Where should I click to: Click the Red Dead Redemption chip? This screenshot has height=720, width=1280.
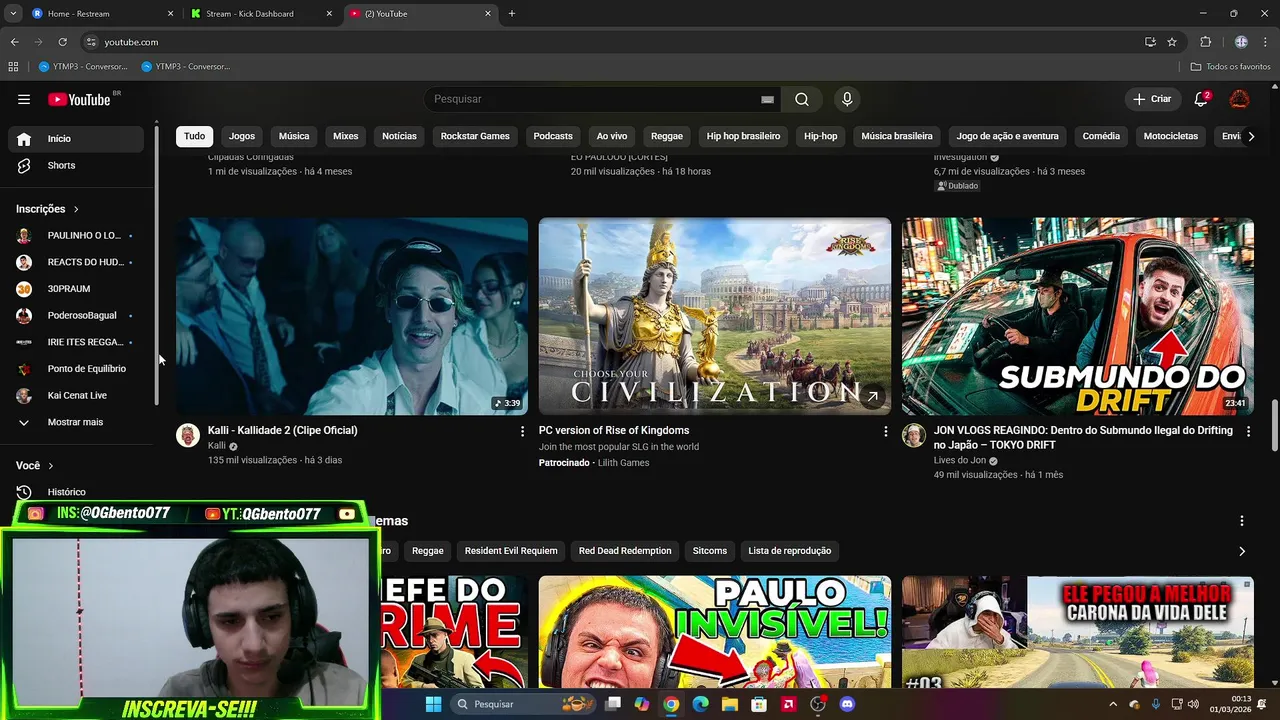coord(625,551)
